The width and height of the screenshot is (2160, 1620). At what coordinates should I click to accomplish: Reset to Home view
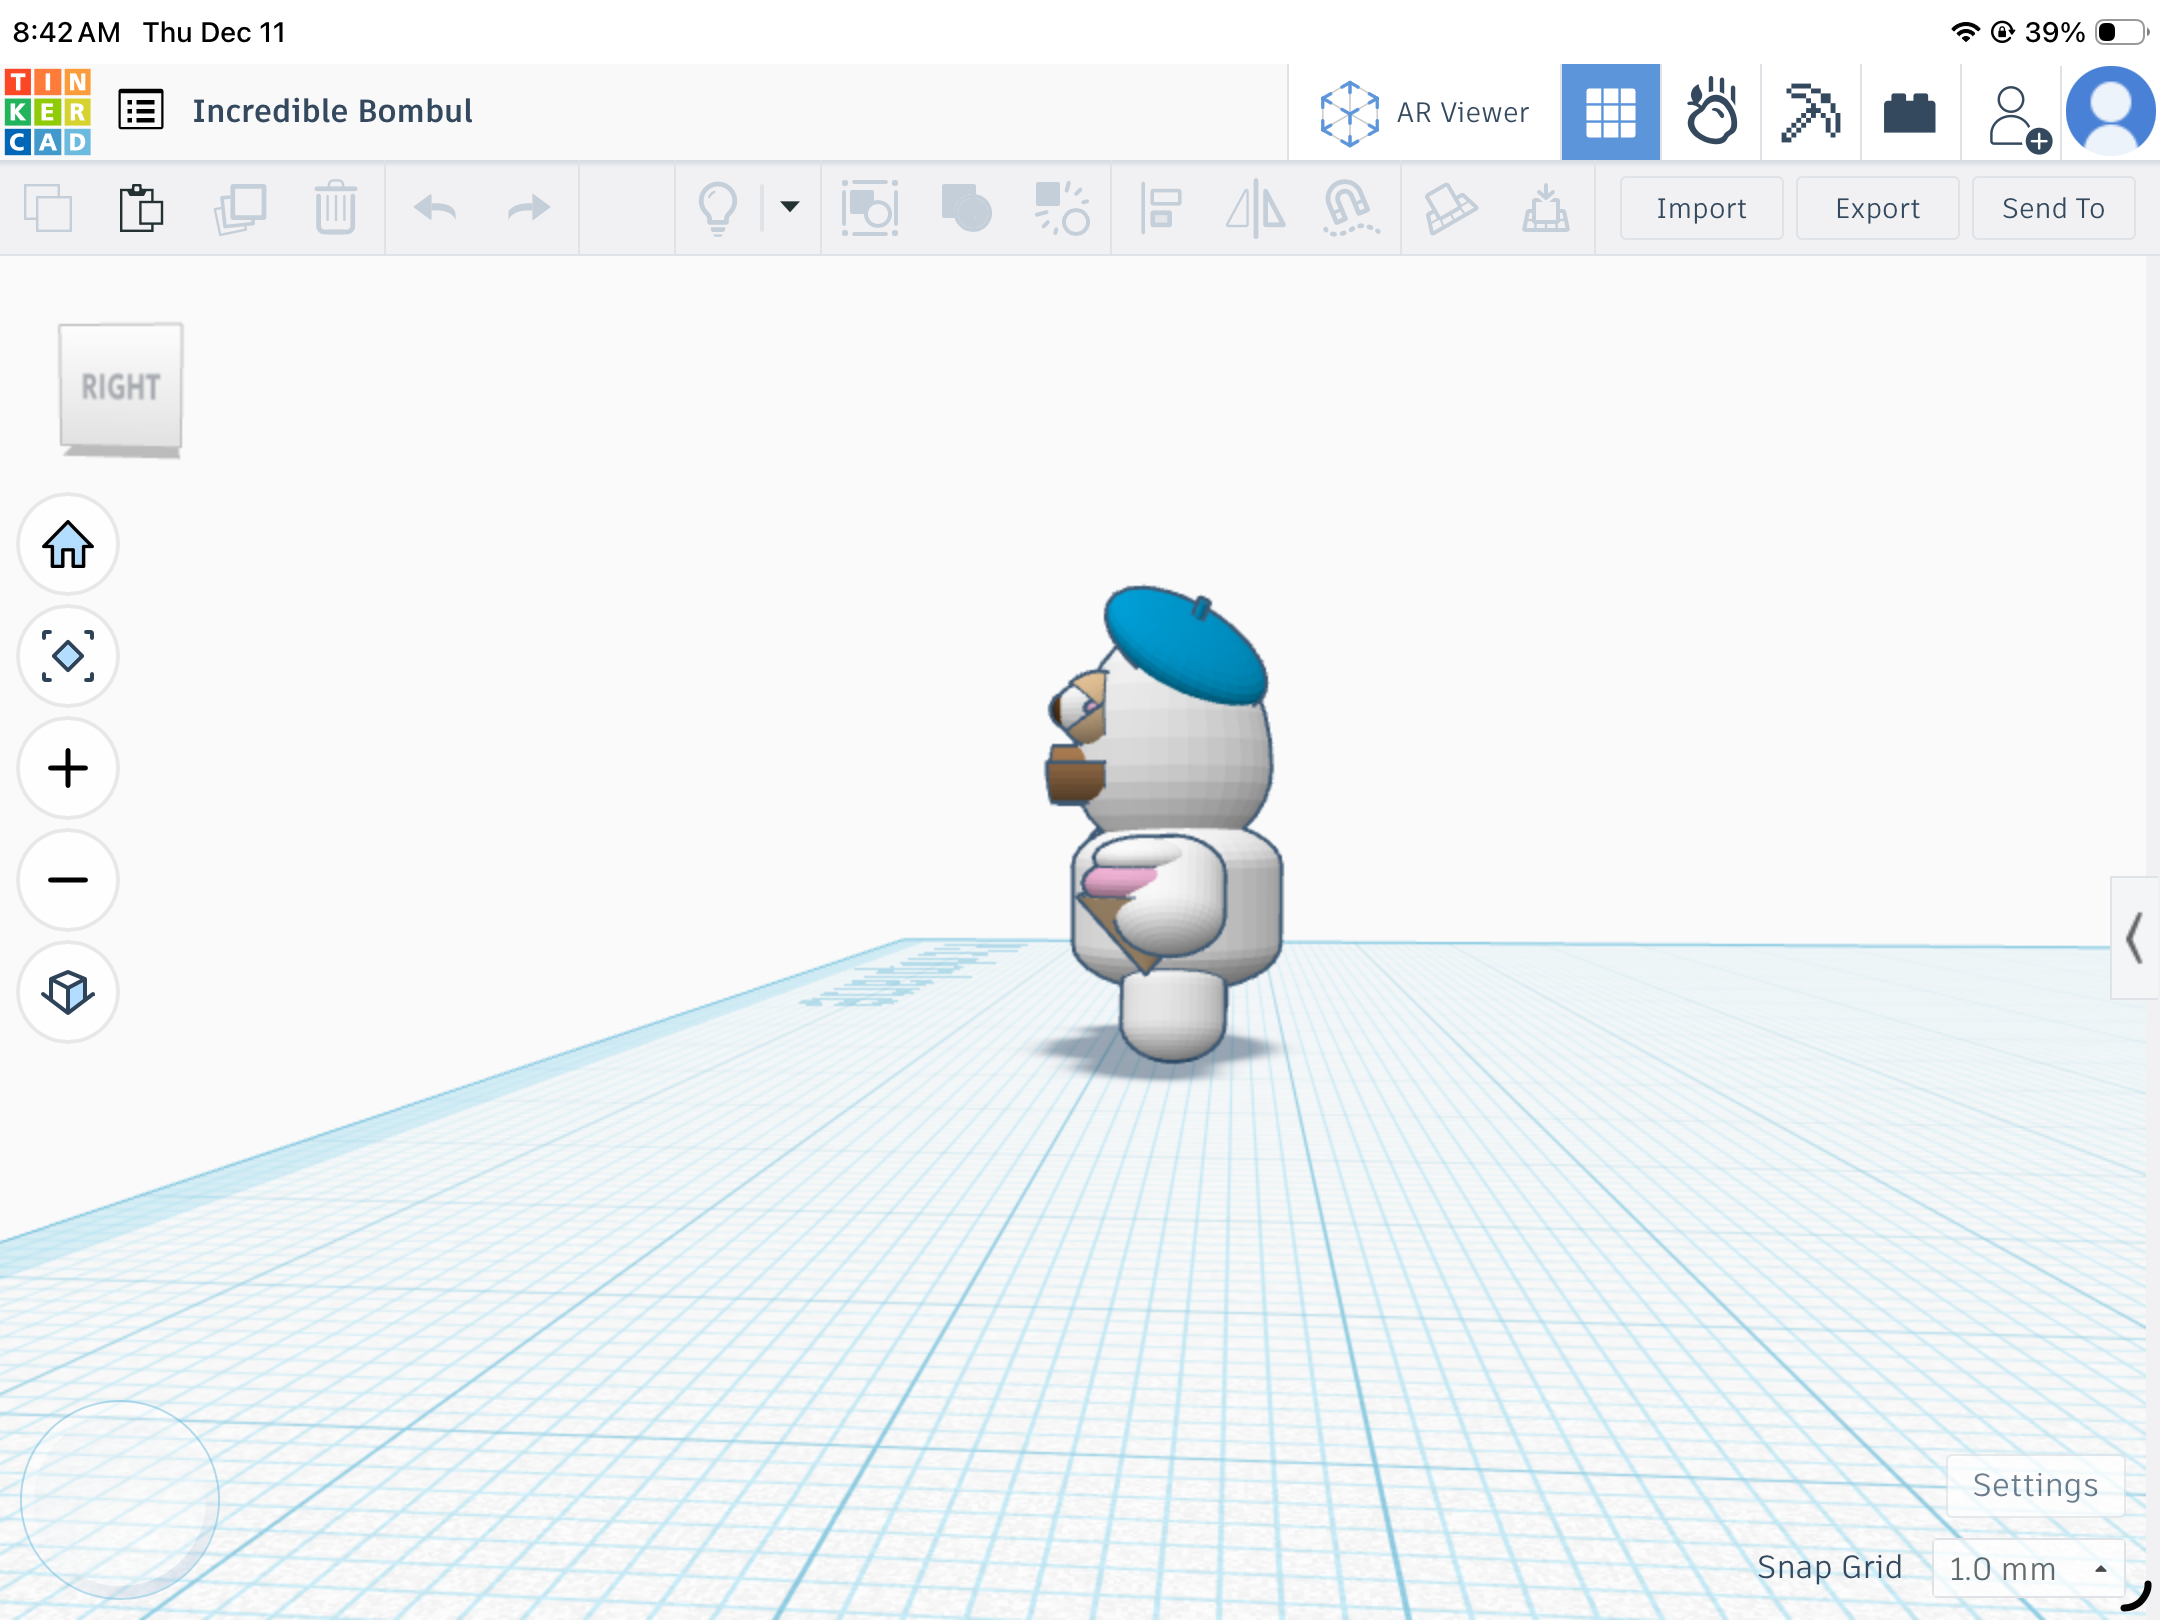pyautogui.click(x=68, y=544)
